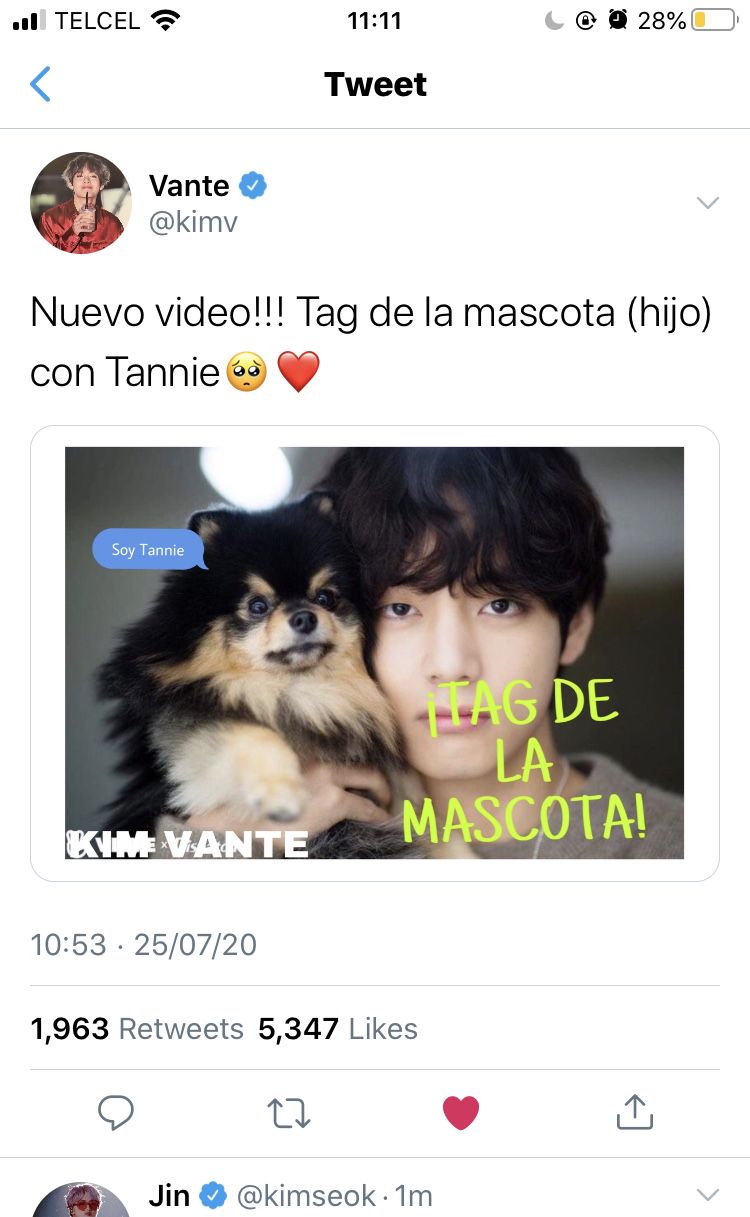The image size is (750, 1217).
Task: Expand the options chevron on Vante's tweet
Action: coord(707,203)
